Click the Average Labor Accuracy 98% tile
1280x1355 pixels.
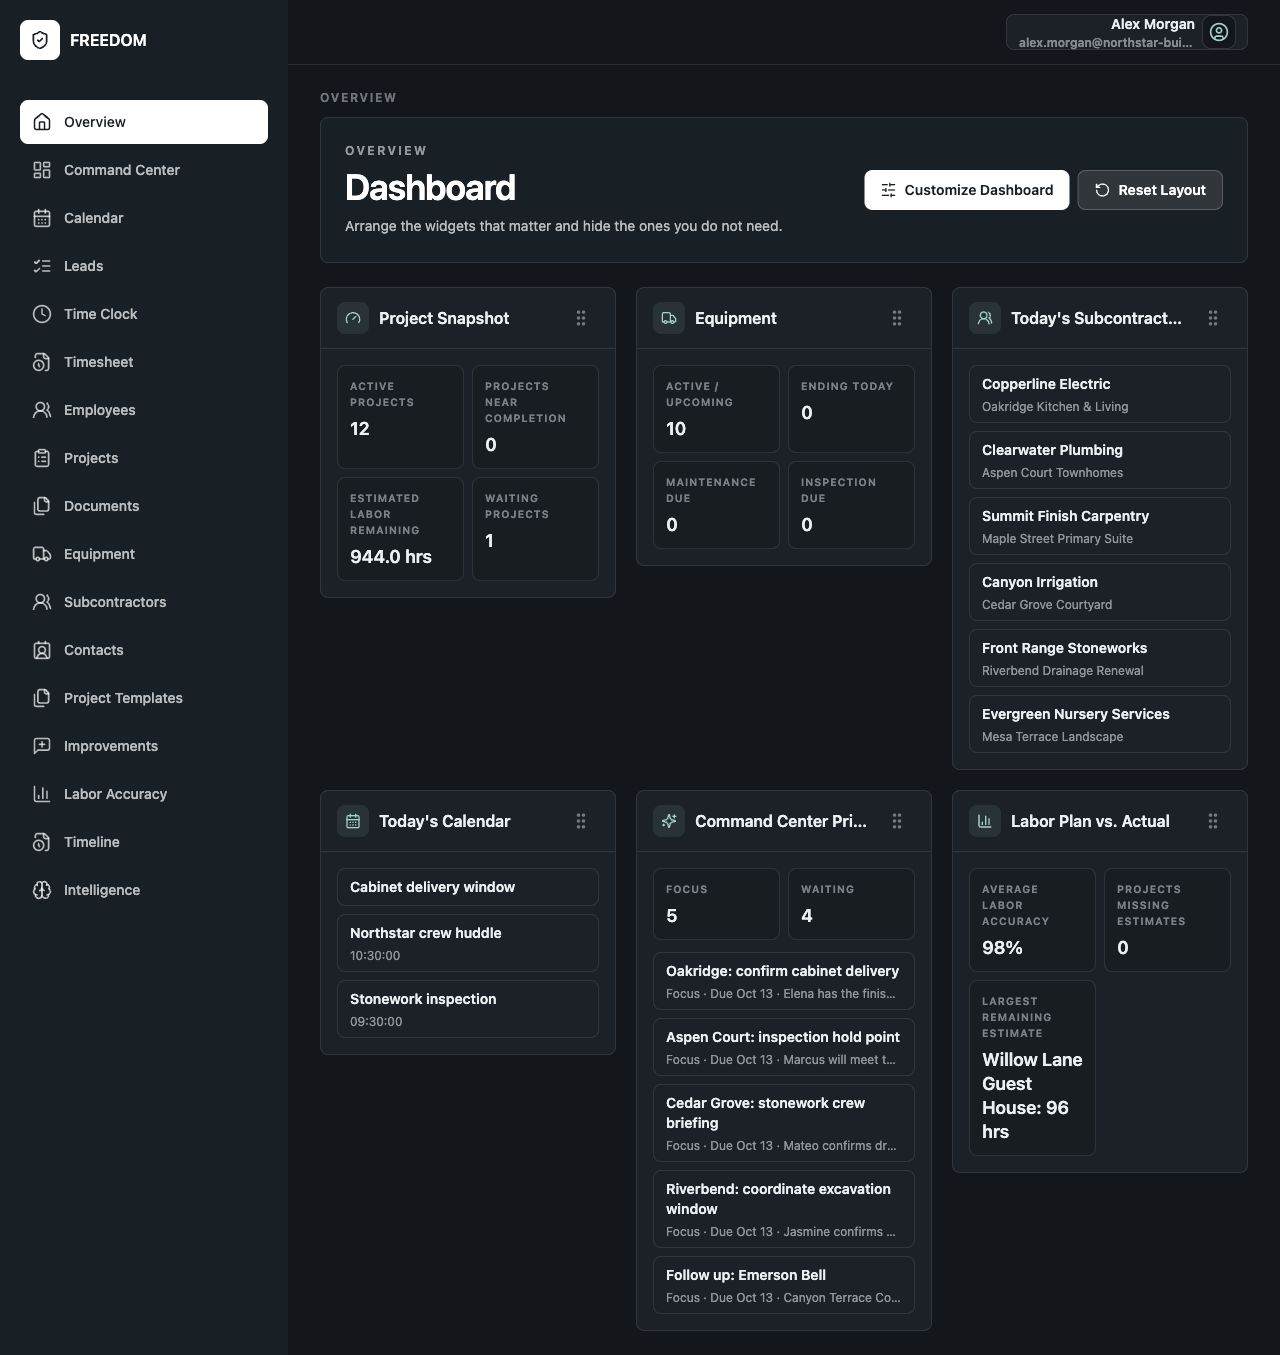(x=1032, y=920)
